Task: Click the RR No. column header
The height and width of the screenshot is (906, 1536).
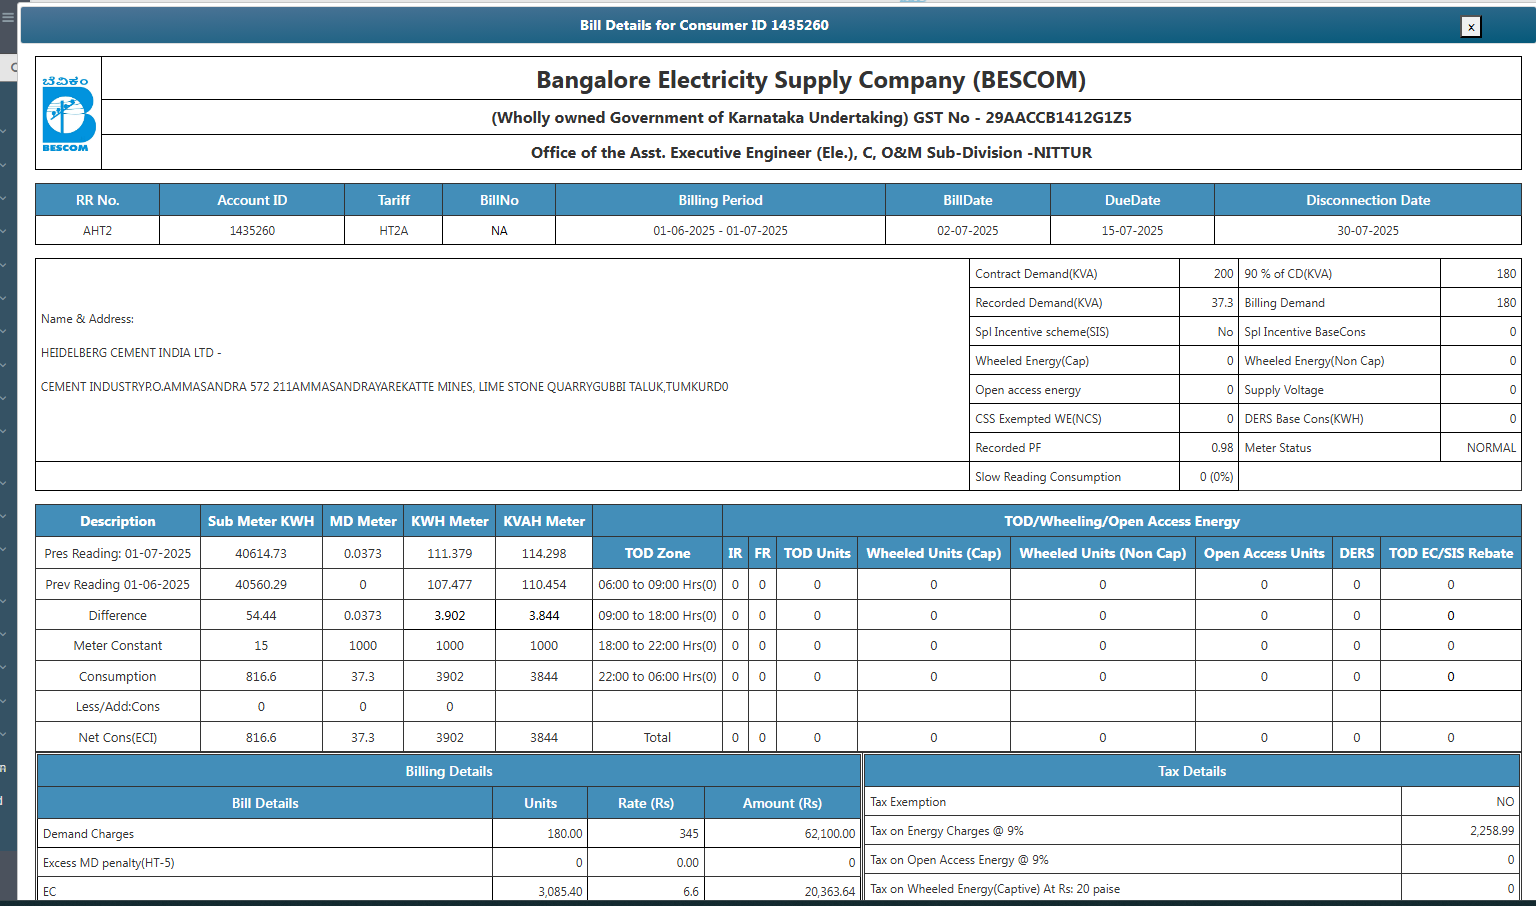Action: click(x=97, y=200)
